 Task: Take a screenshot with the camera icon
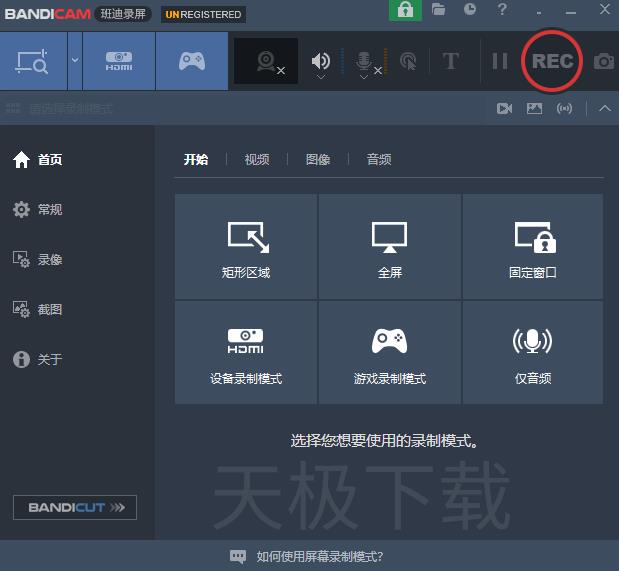604,61
